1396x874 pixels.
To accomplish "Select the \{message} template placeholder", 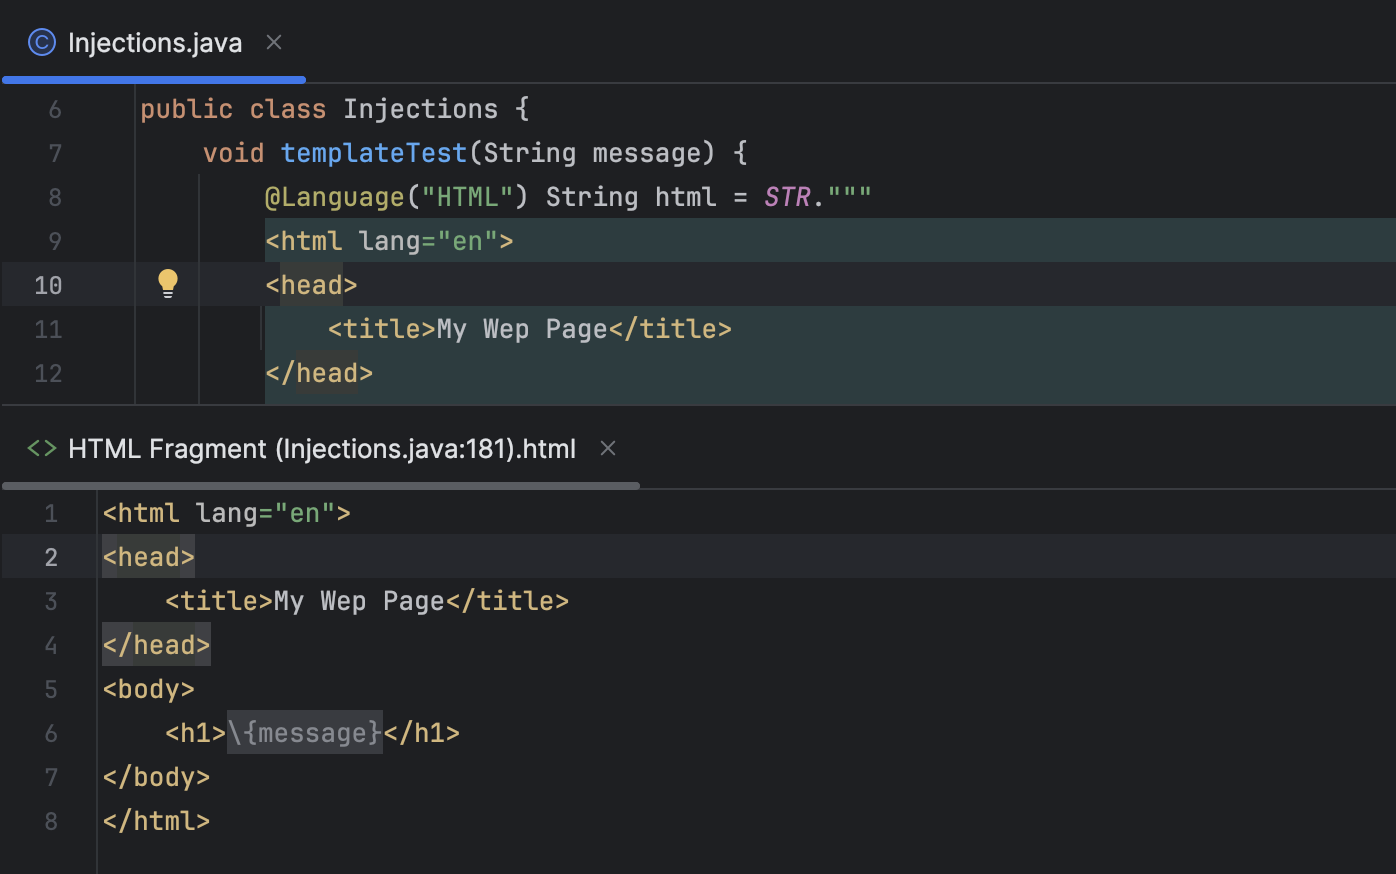I will pyautogui.click(x=304, y=732).
